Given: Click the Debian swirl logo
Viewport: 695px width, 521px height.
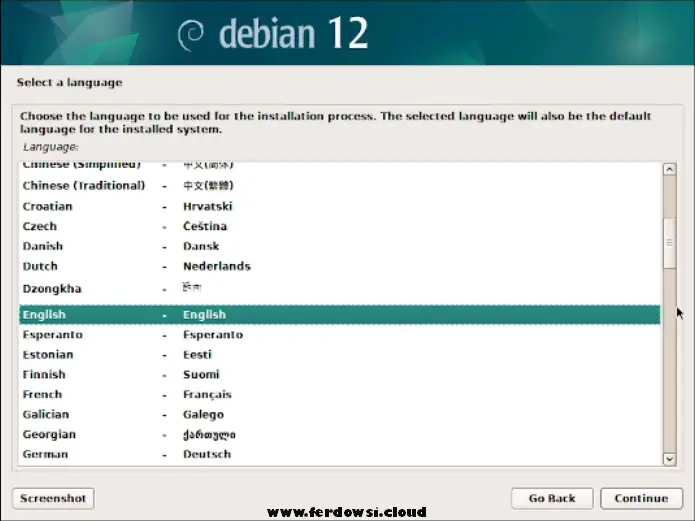Looking at the screenshot, I should click(x=190, y=34).
